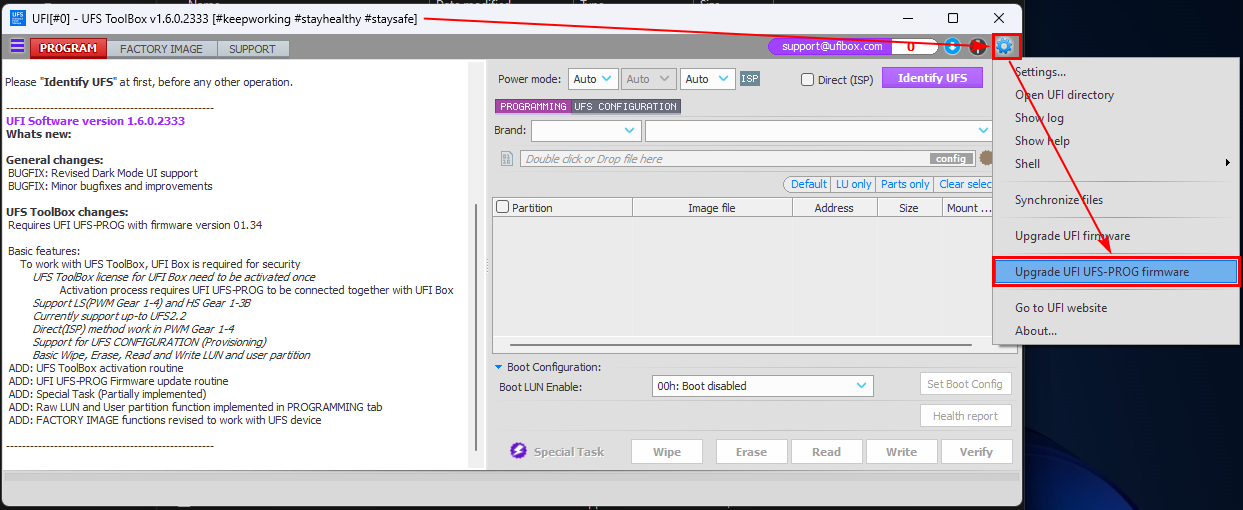Viewport: 1243px width, 510px height.
Task: Click the Verify button
Action: click(976, 452)
